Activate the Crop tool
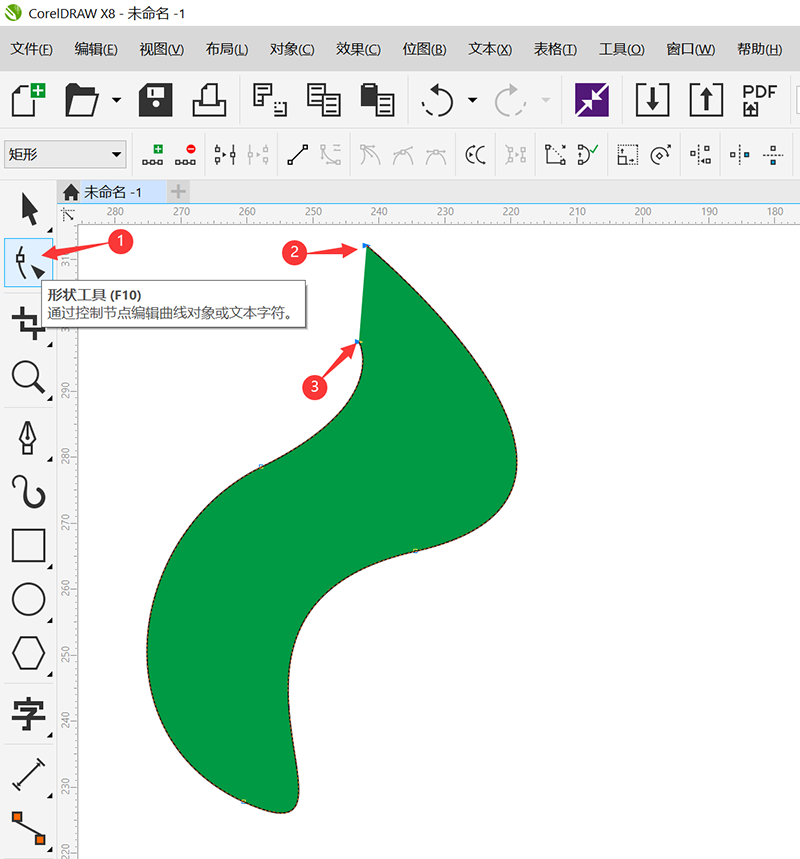800x859 pixels. click(x=28, y=322)
